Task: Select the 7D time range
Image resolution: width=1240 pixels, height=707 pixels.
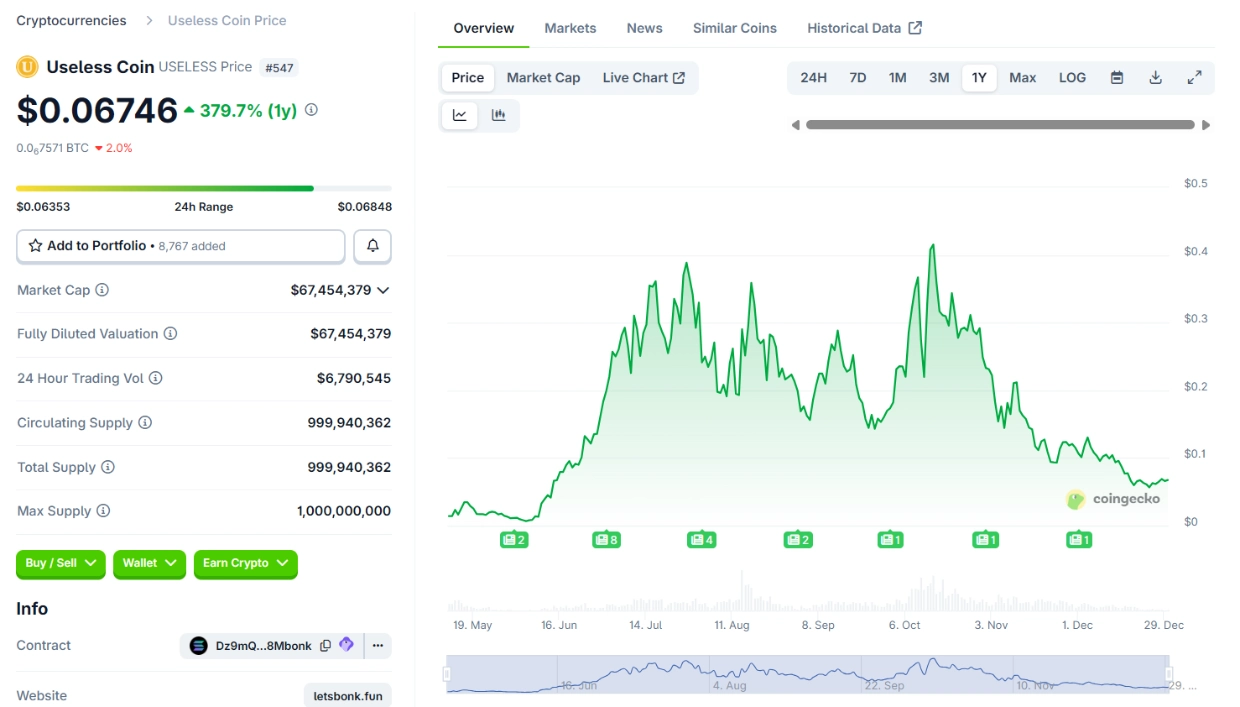Action: click(857, 78)
